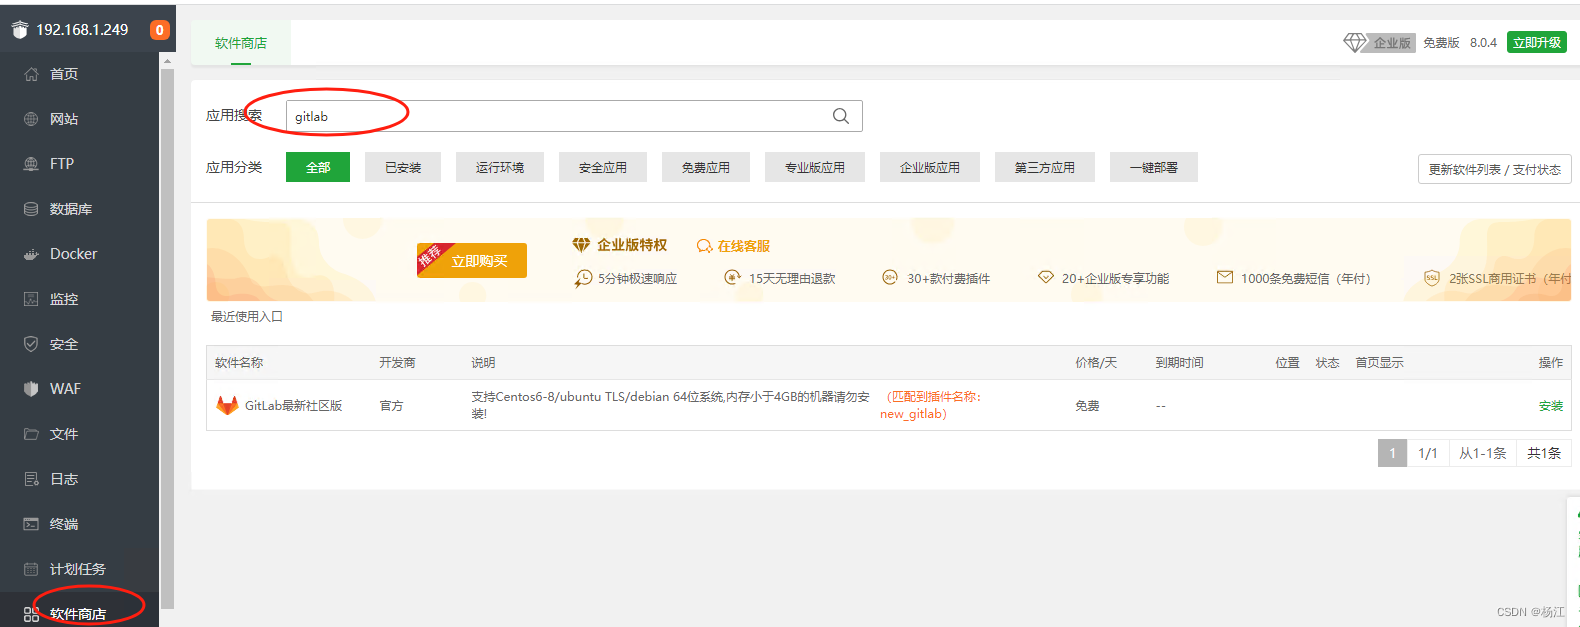Filter by 安全应用 category
The width and height of the screenshot is (1580, 627).
tap(603, 167)
